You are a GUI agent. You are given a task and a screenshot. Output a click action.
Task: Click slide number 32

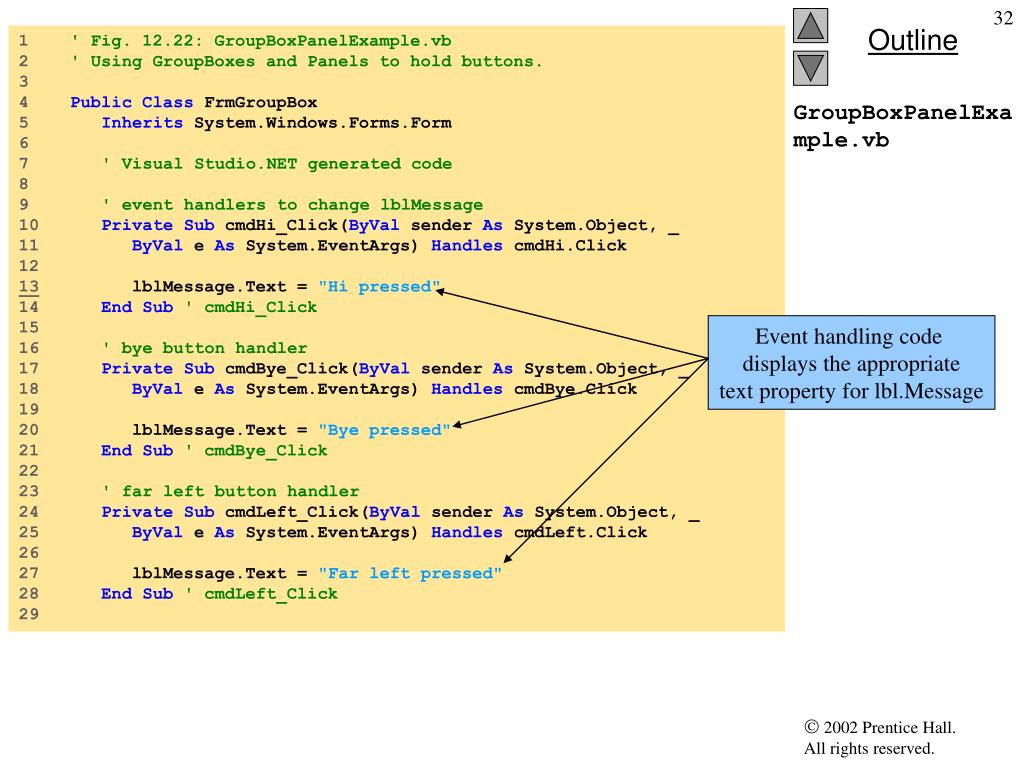[x=1003, y=18]
